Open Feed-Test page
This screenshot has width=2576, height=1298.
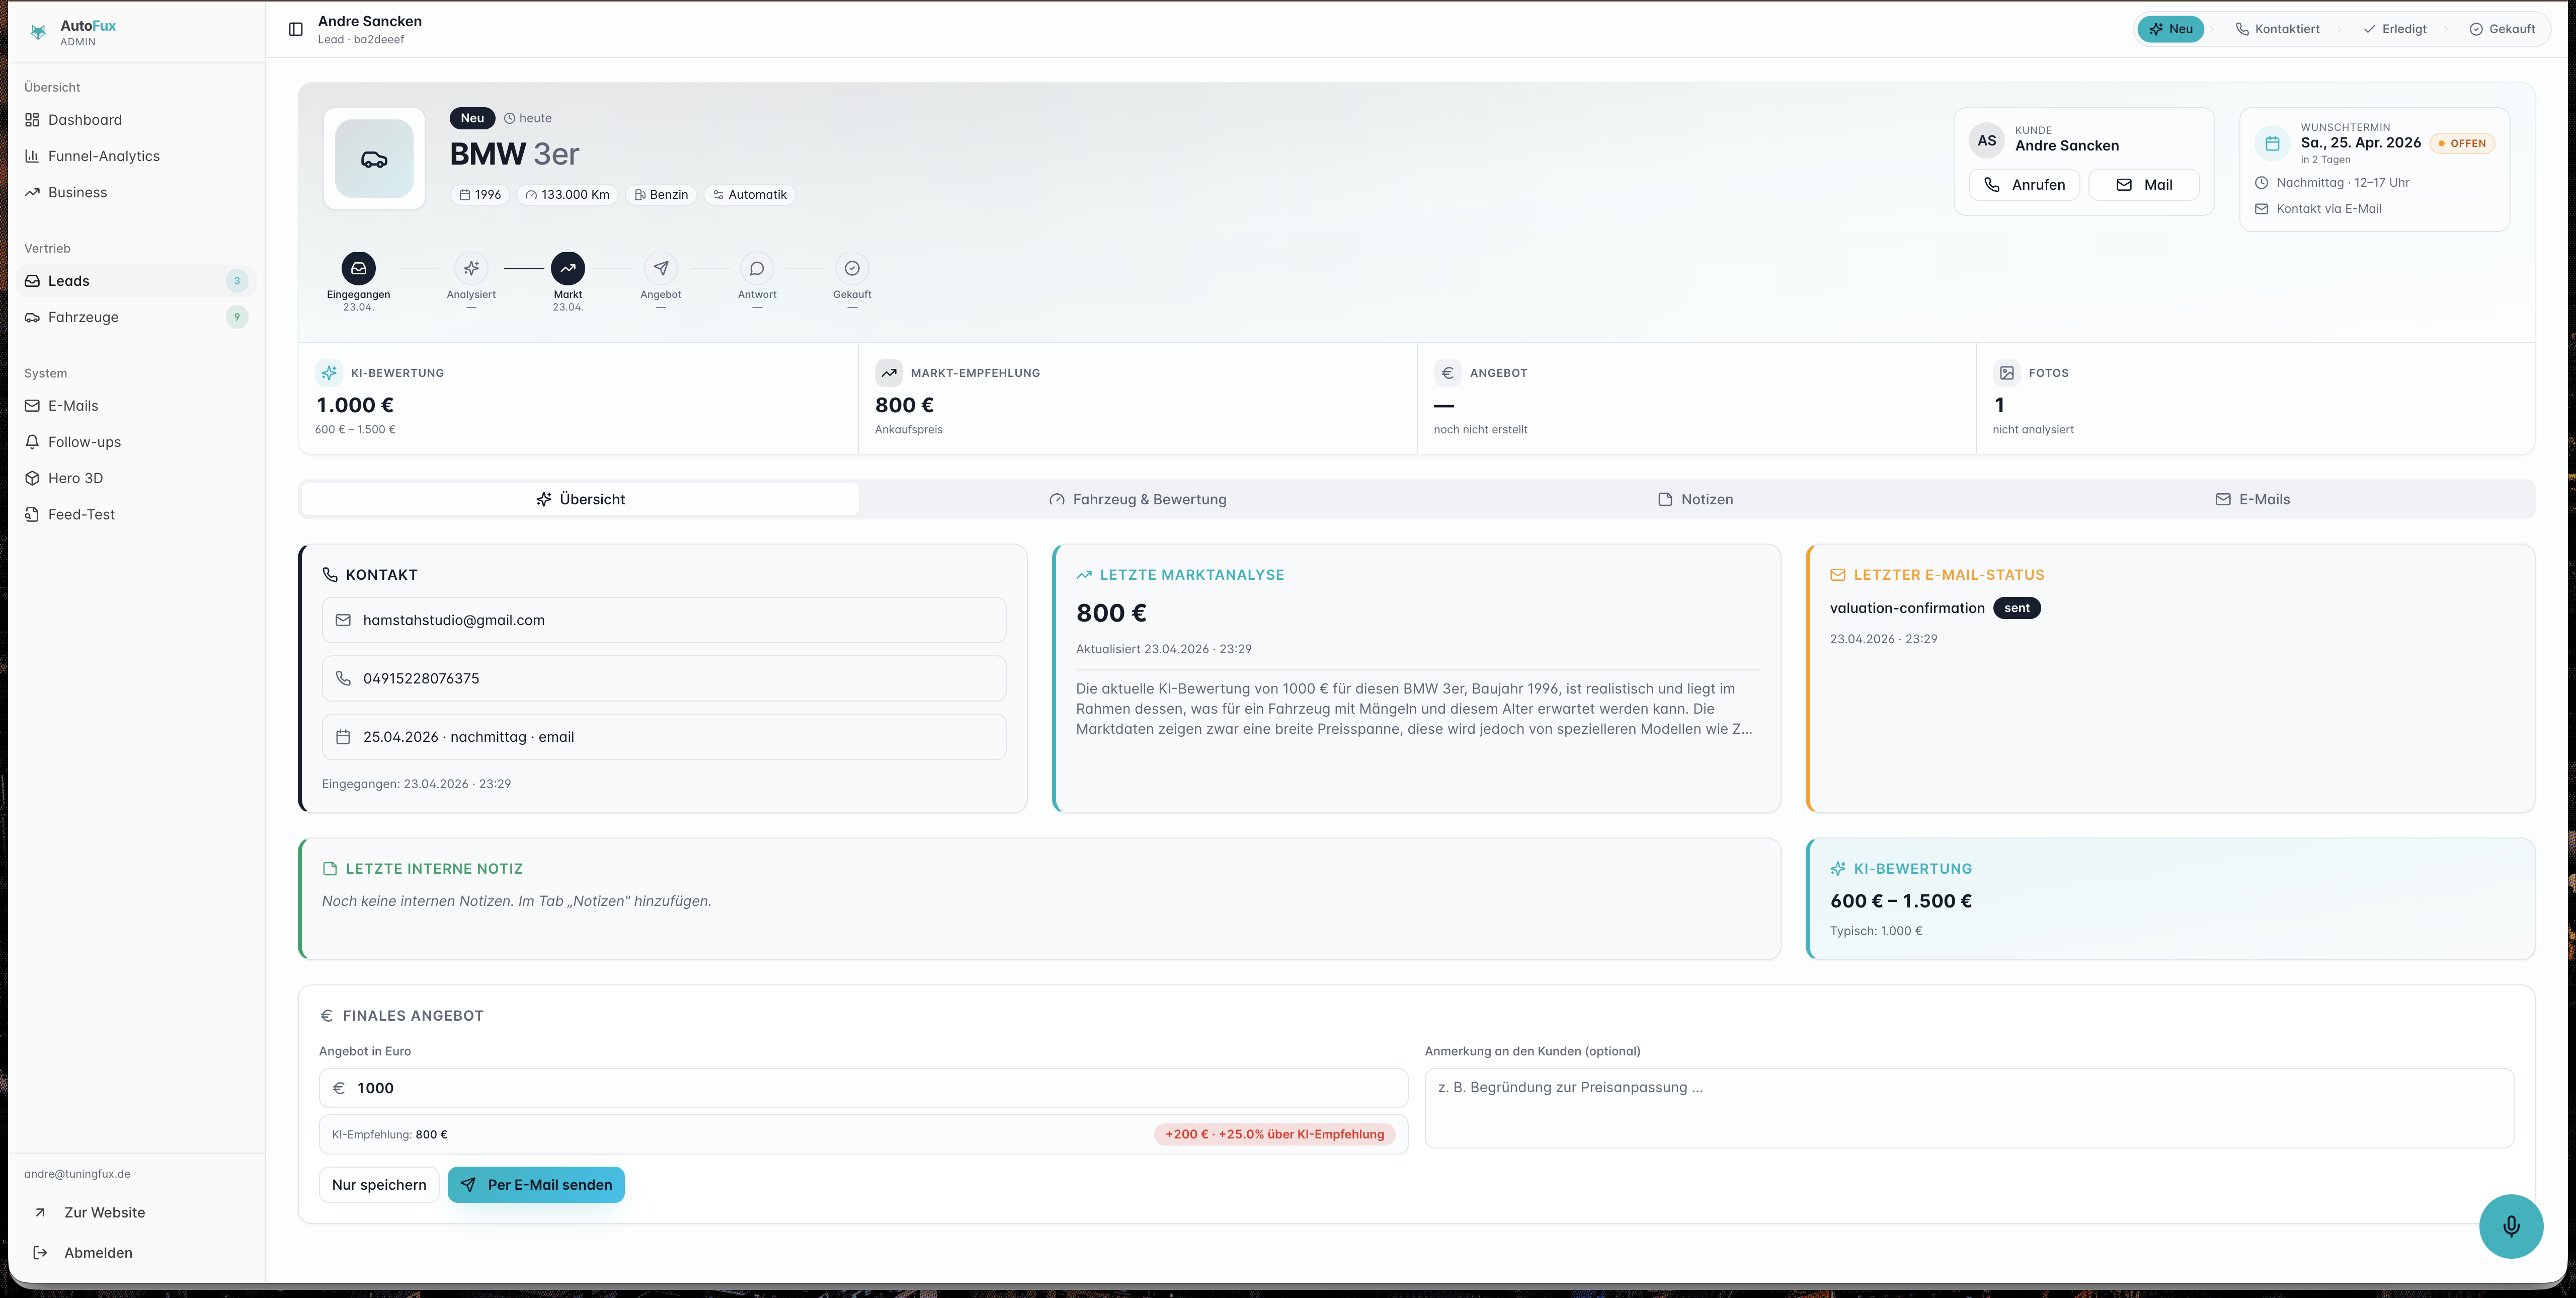tap(136, 514)
